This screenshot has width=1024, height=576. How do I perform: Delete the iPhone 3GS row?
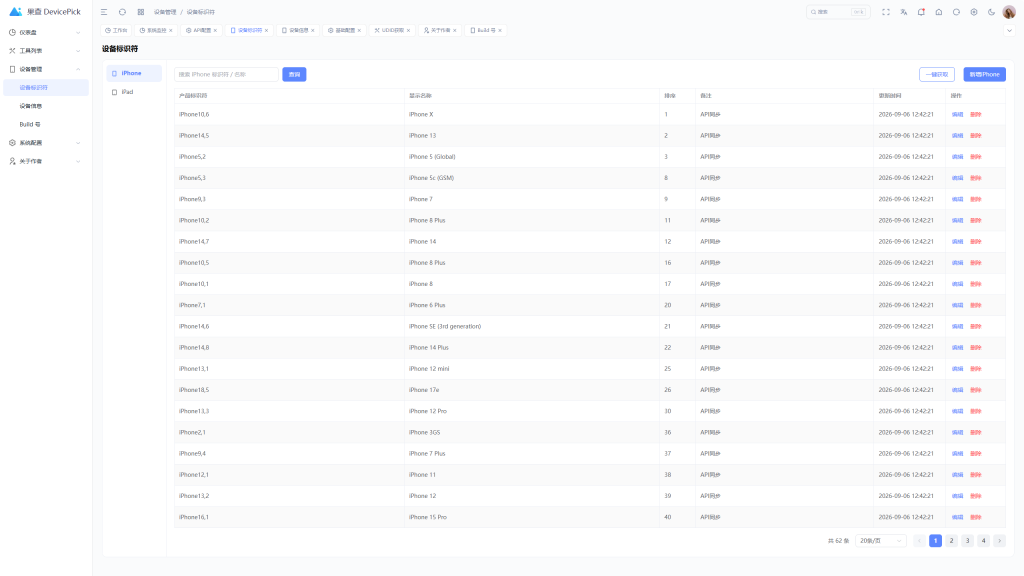coord(975,432)
